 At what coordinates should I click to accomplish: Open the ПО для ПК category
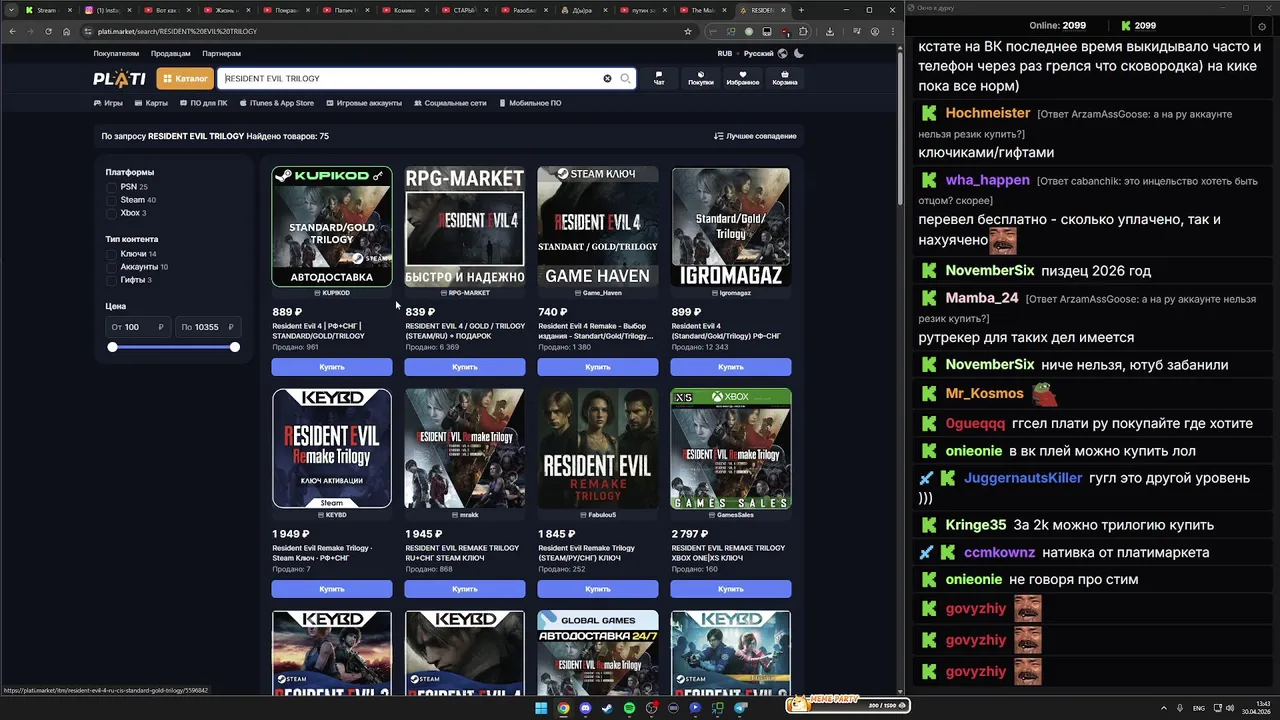(204, 103)
